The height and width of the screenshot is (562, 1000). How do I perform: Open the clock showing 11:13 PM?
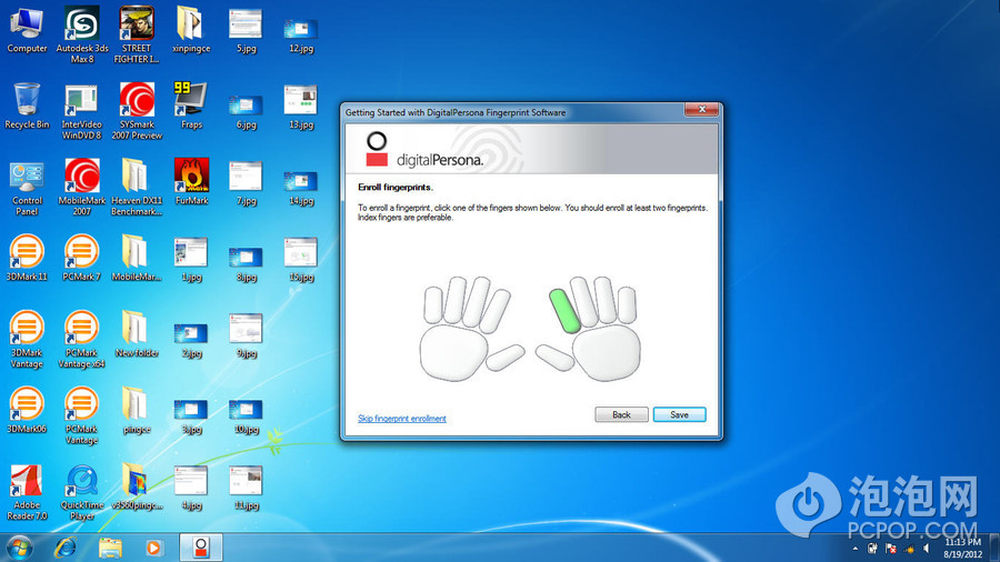click(x=962, y=548)
